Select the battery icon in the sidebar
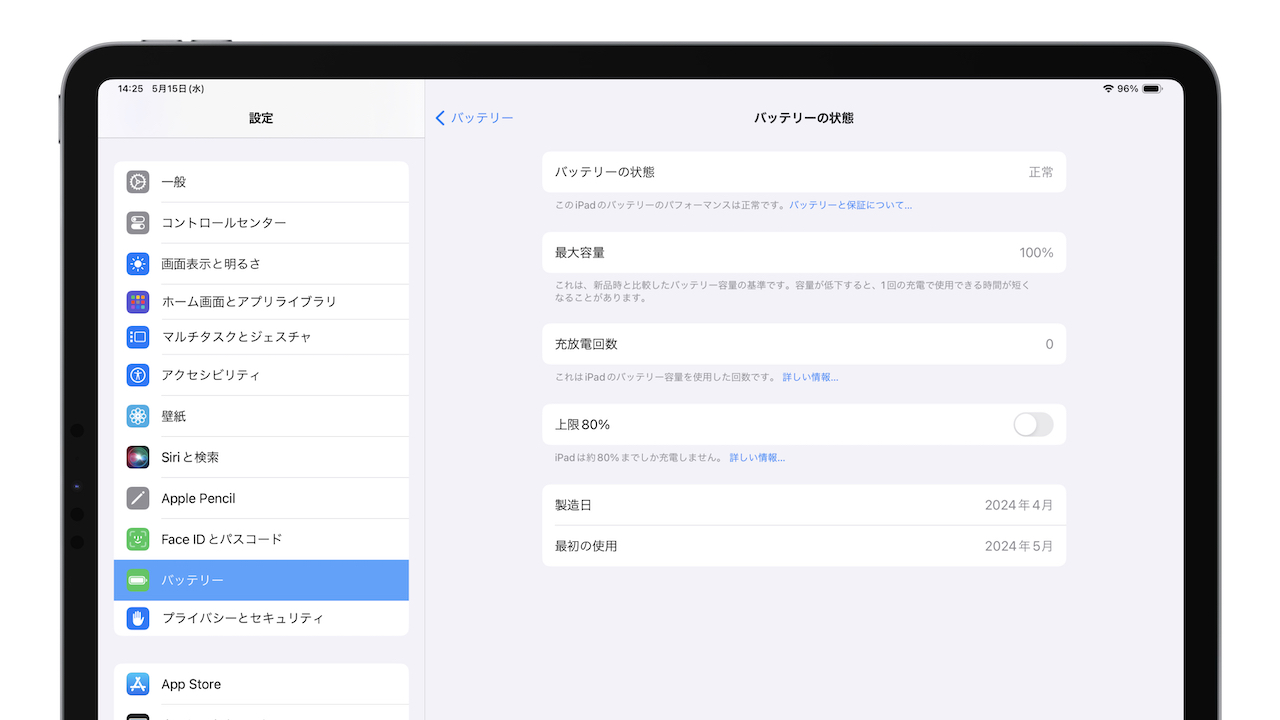The height and width of the screenshot is (720, 1280). coord(137,580)
